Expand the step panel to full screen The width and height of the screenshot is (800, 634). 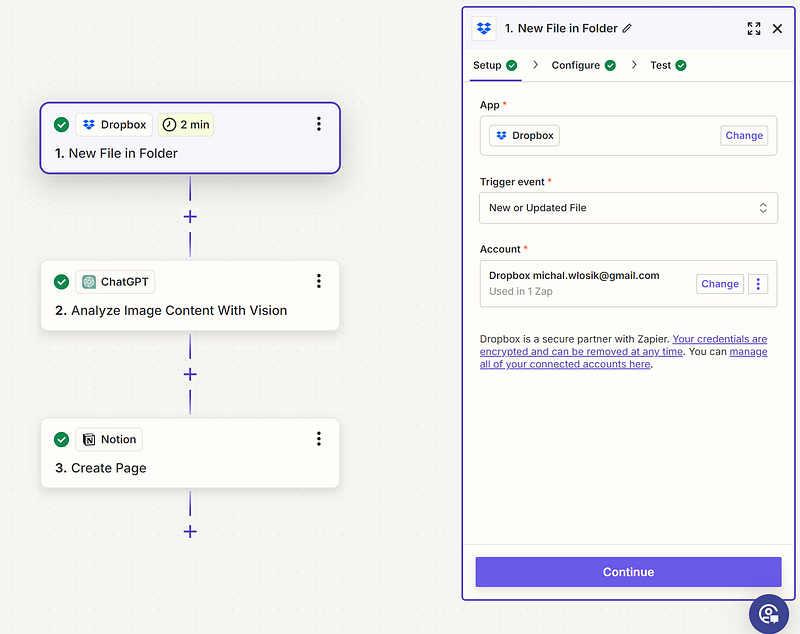[x=754, y=29]
